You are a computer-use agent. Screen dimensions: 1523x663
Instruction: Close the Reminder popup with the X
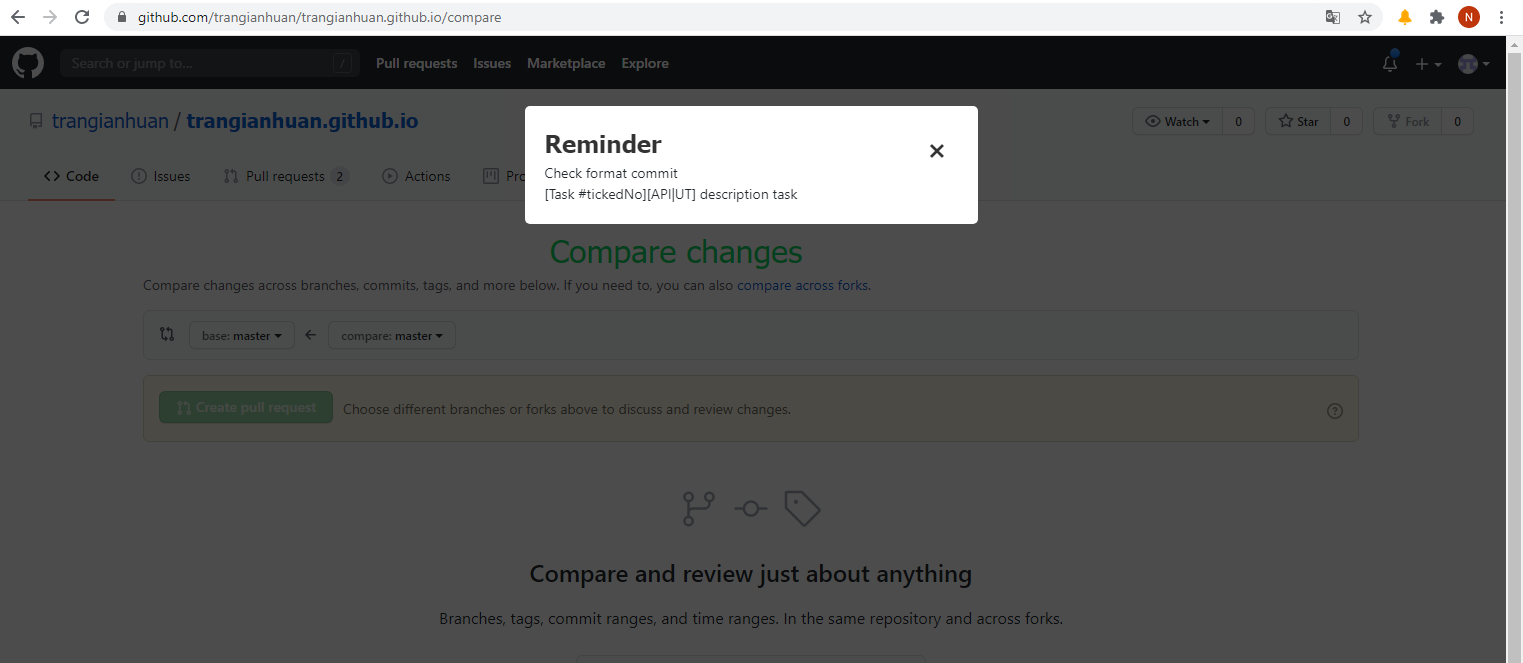point(936,151)
